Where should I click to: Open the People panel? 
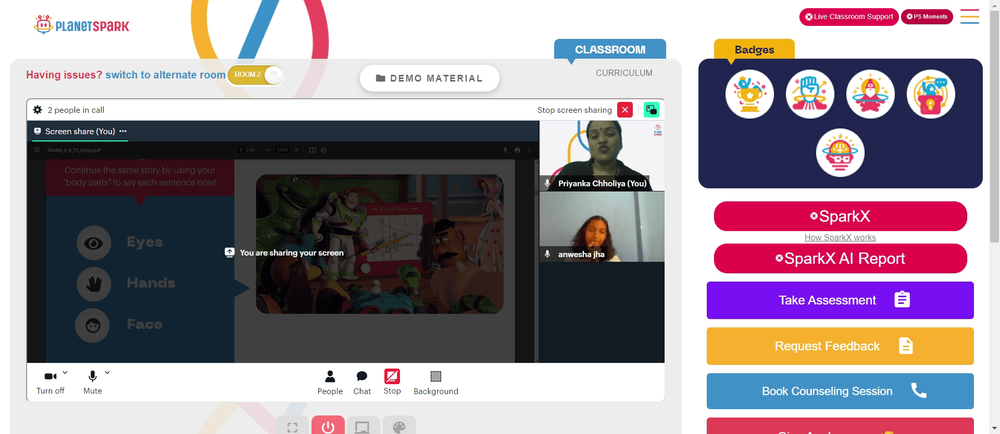pyautogui.click(x=330, y=382)
